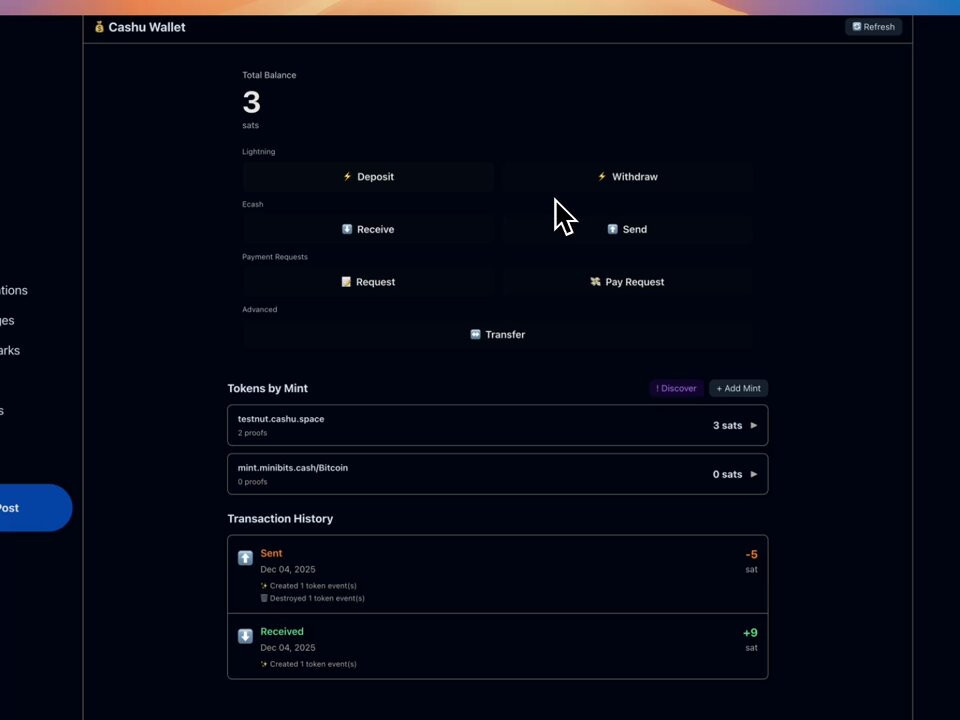Click the Ecash Send button
960x720 pixels.
[x=628, y=230]
